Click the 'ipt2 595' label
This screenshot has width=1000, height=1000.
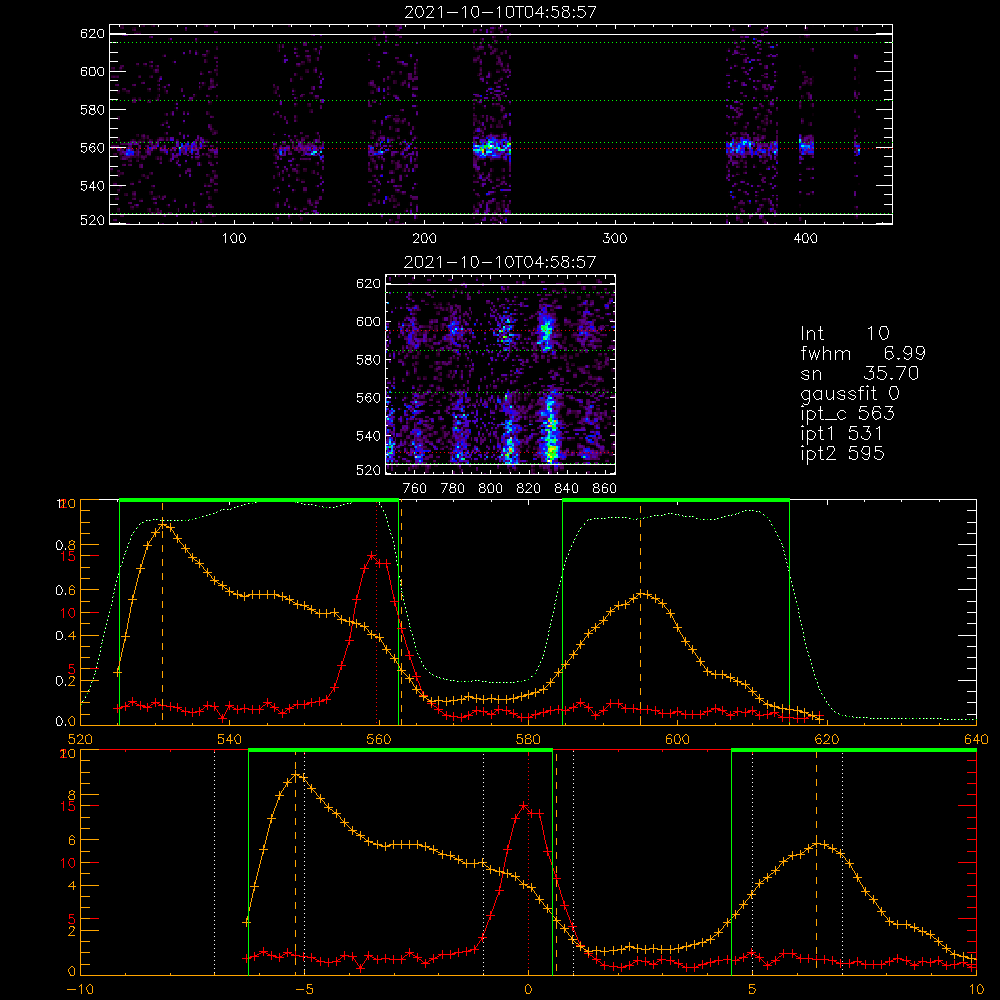click(842, 453)
